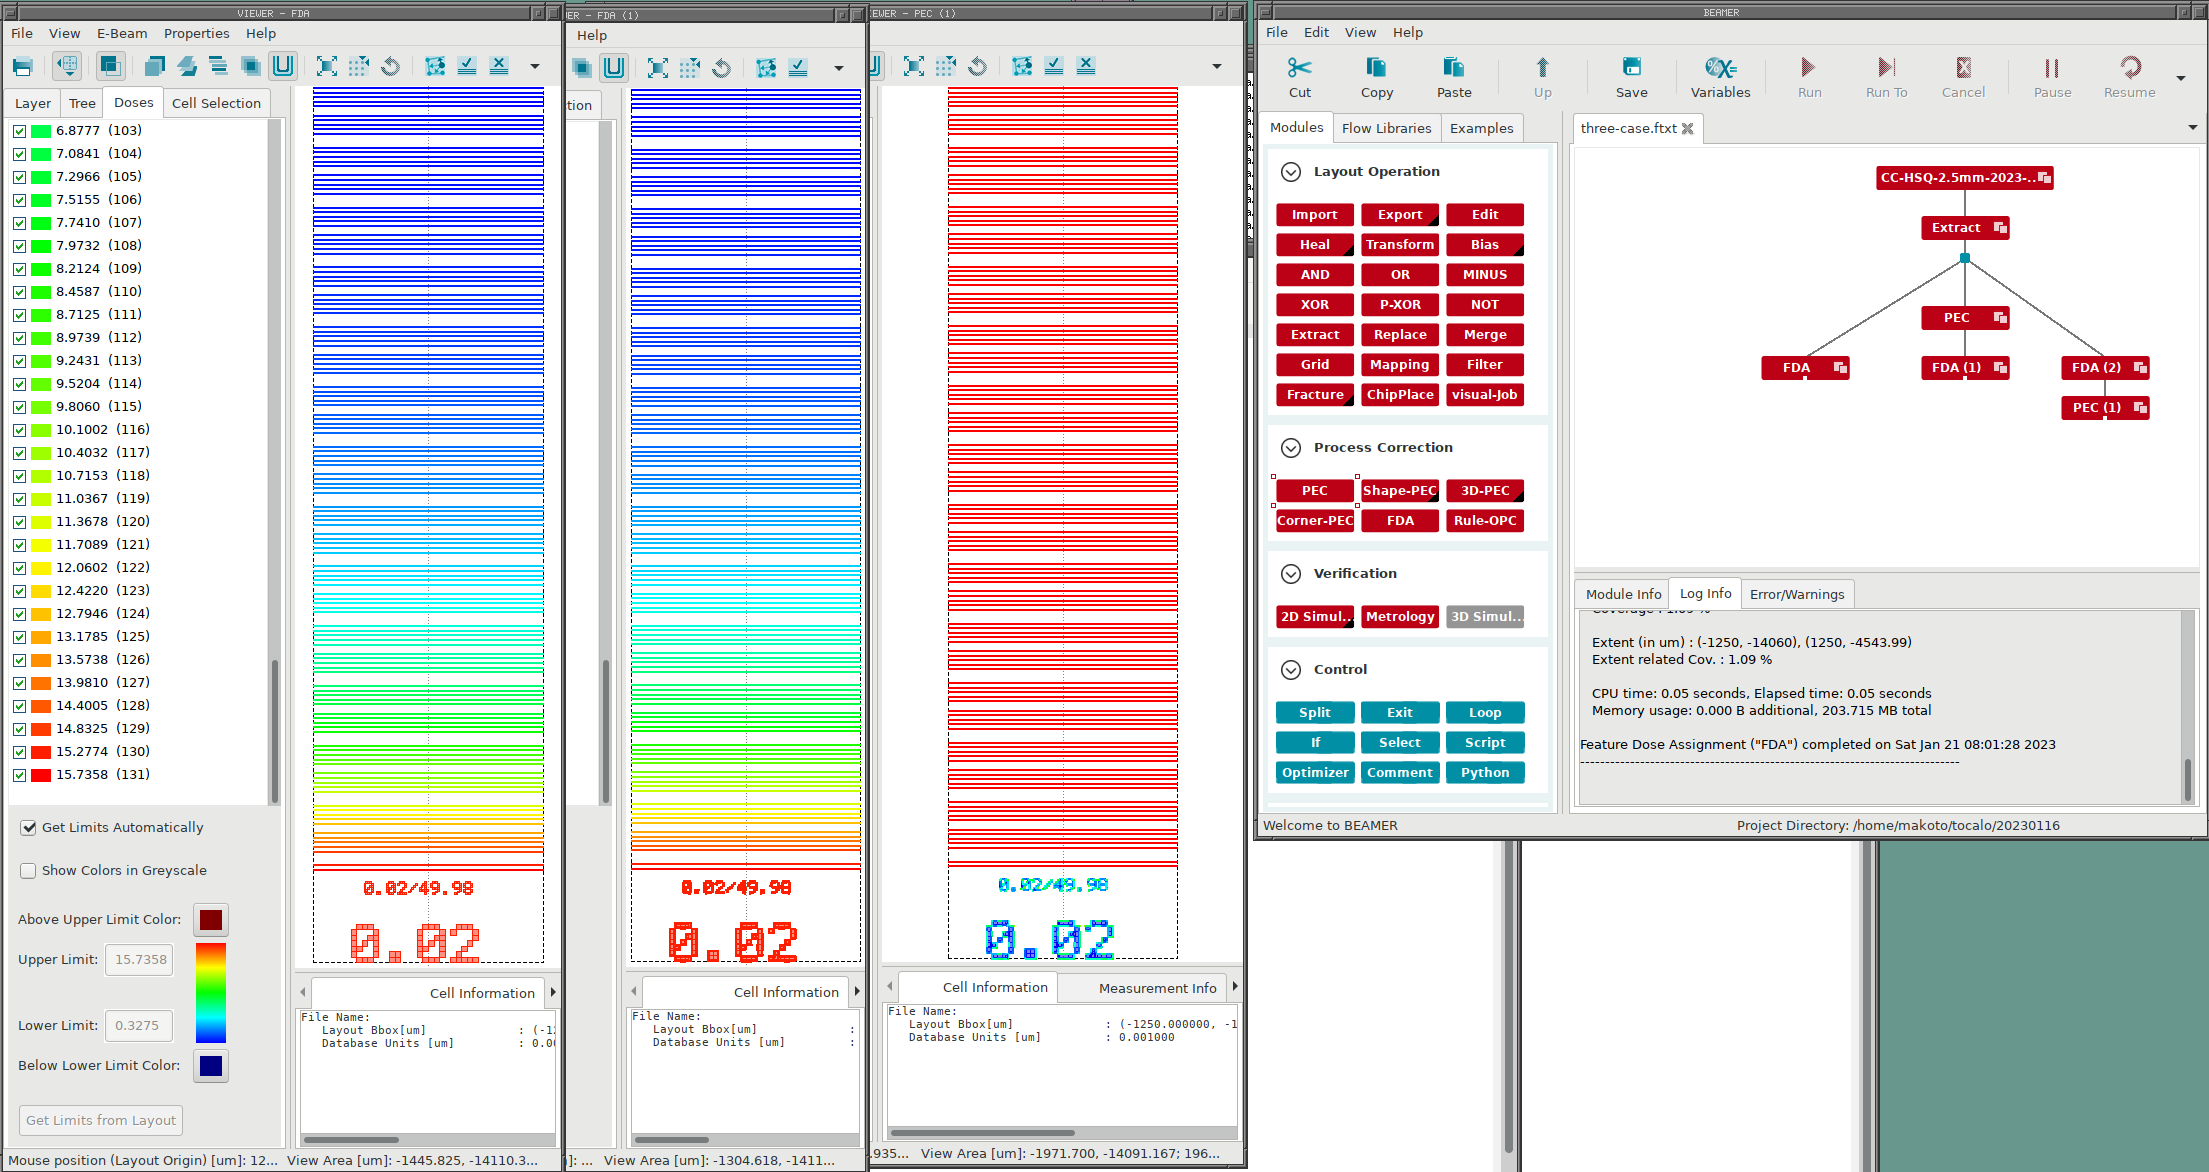The height and width of the screenshot is (1172, 2209).
Task: Open PEC (1) viewer toolbar overflow arrow
Action: [1217, 66]
